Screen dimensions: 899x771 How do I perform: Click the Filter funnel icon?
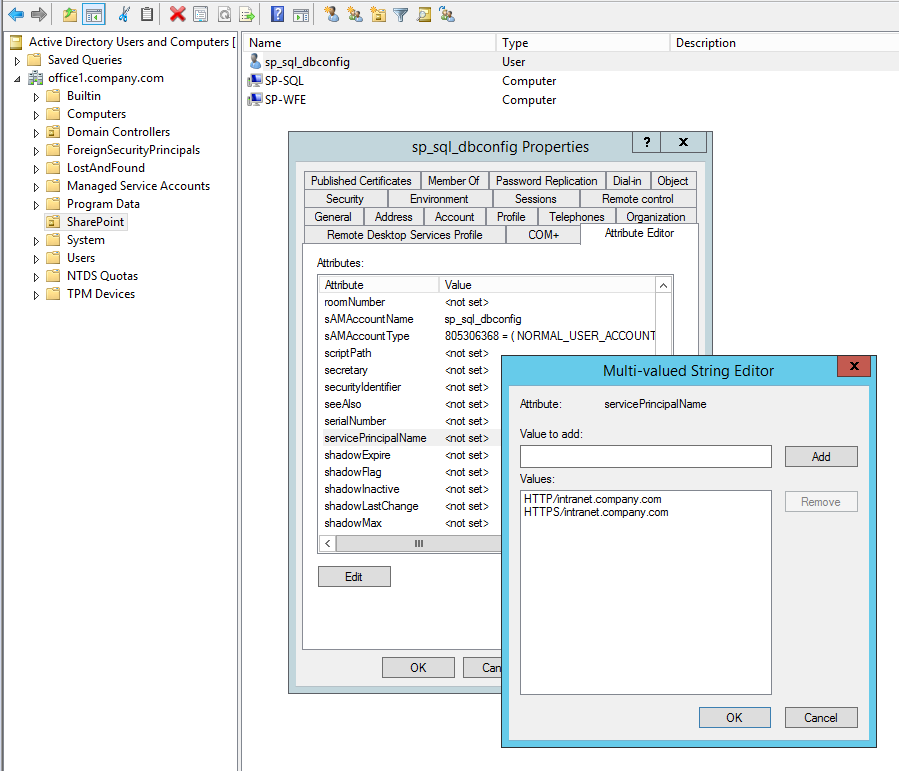coord(401,14)
